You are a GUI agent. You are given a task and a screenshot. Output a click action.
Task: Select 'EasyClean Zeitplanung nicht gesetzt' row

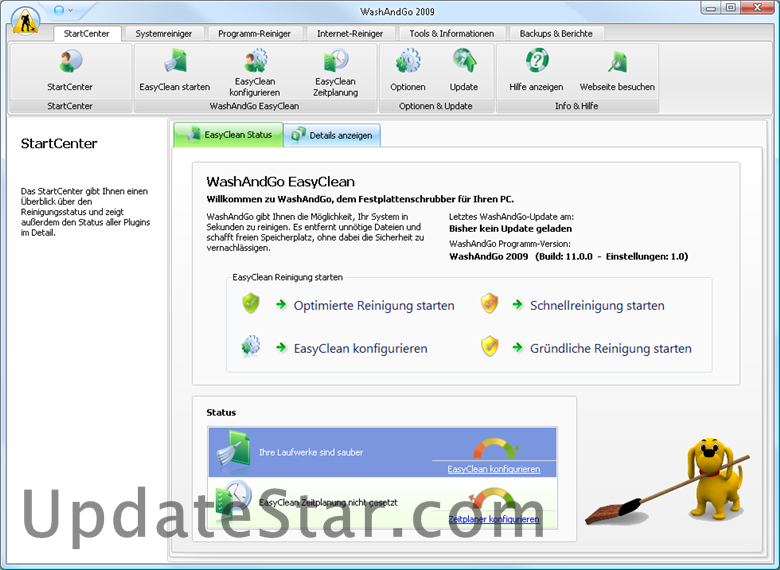[383, 503]
